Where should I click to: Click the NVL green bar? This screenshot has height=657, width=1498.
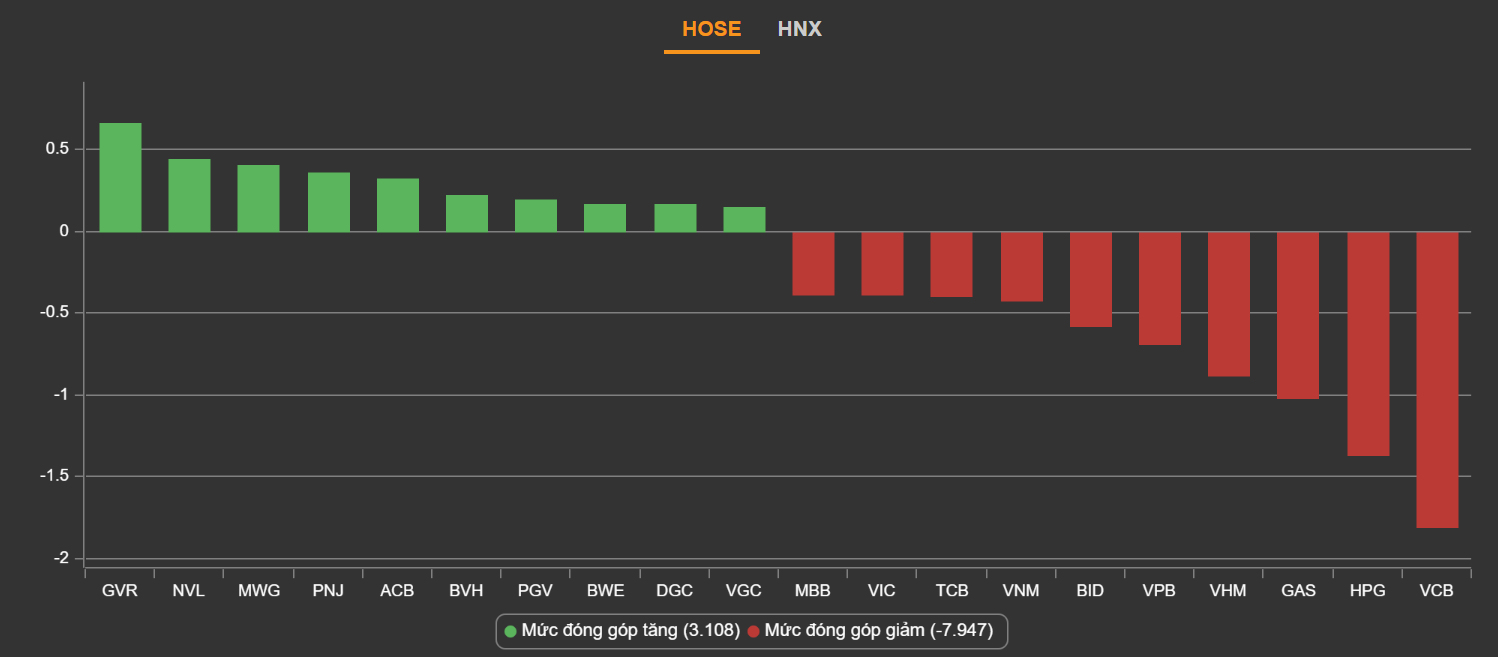189,195
